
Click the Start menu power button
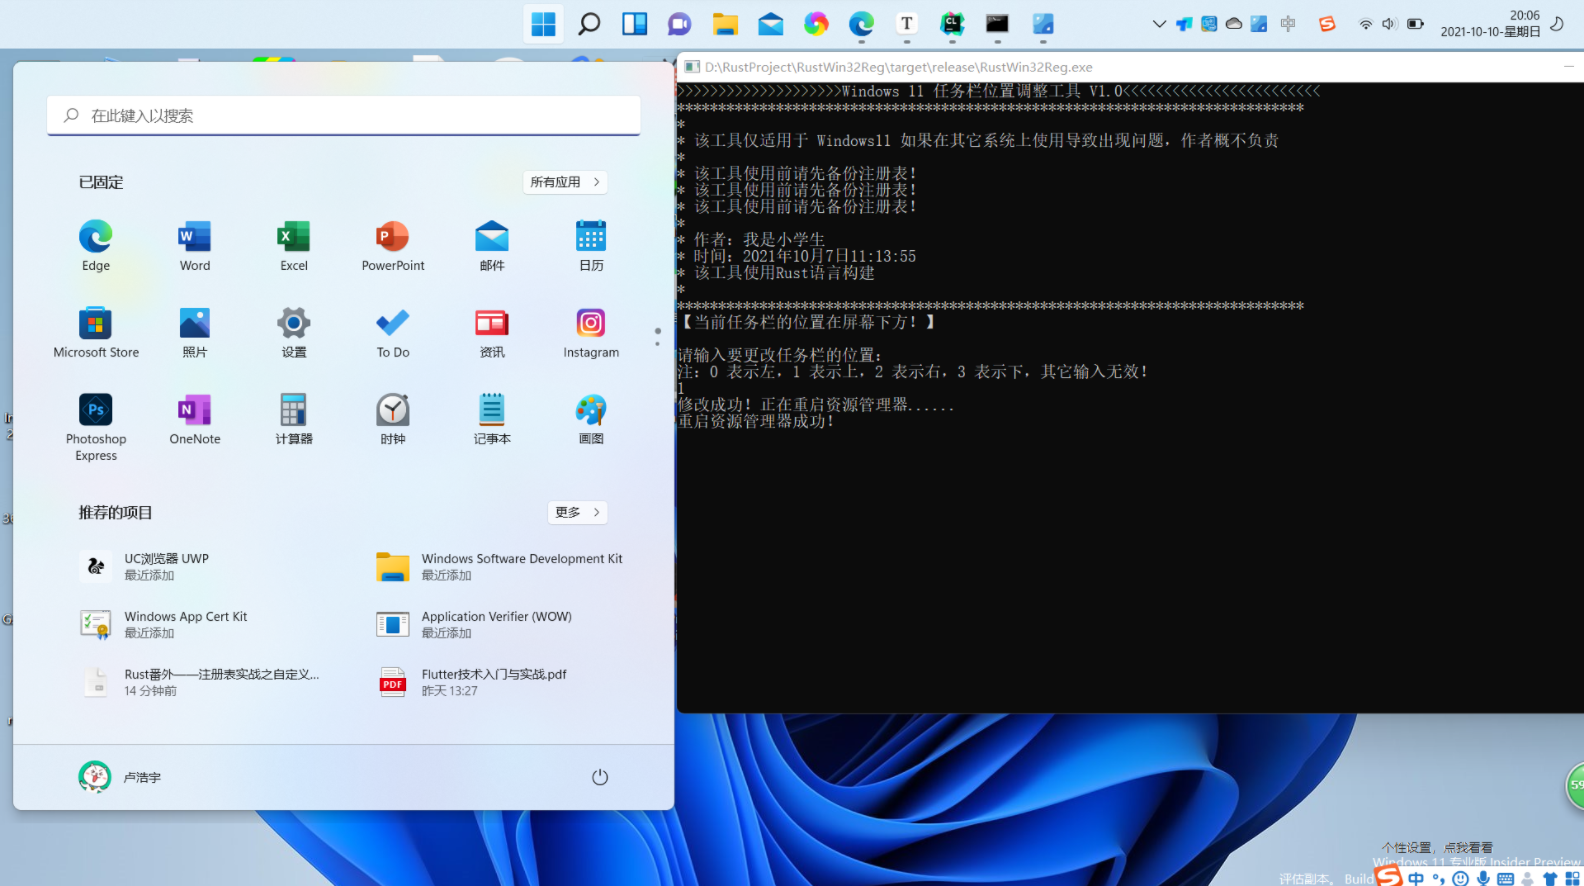click(x=600, y=777)
